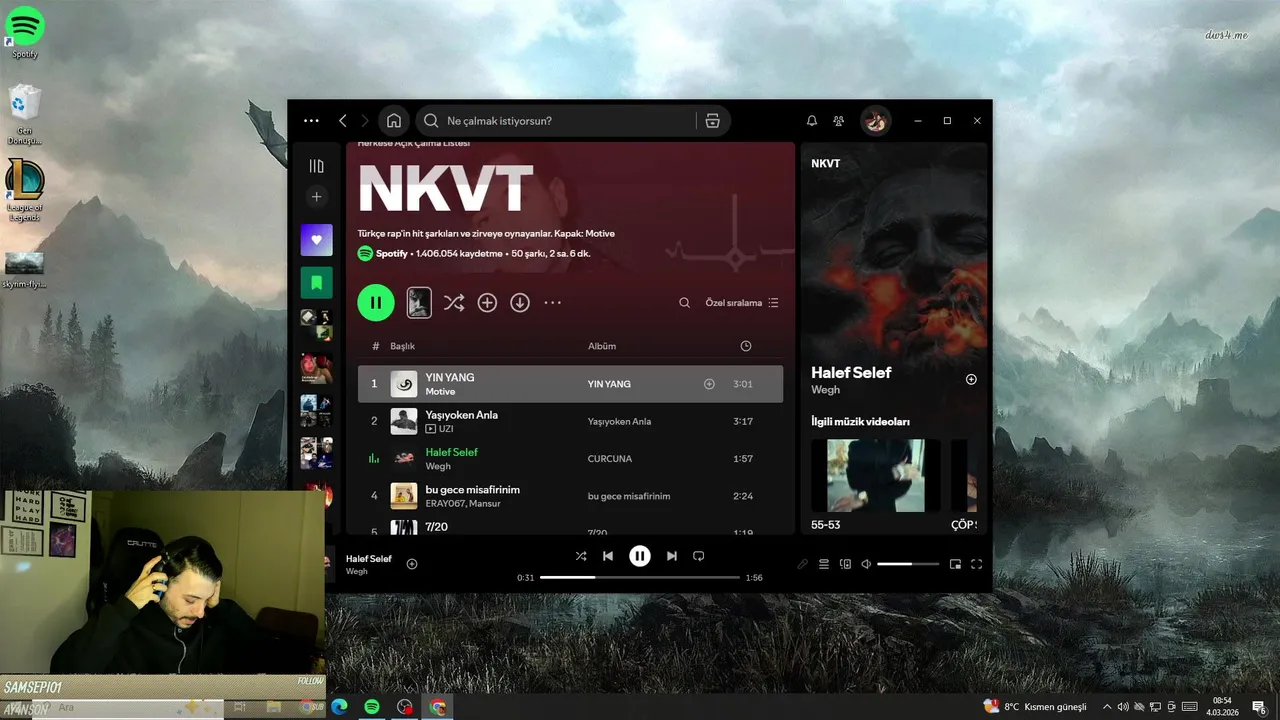Open the Browse icon in search bar
This screenshot has height=720, width=1280.
click(712, 121)
